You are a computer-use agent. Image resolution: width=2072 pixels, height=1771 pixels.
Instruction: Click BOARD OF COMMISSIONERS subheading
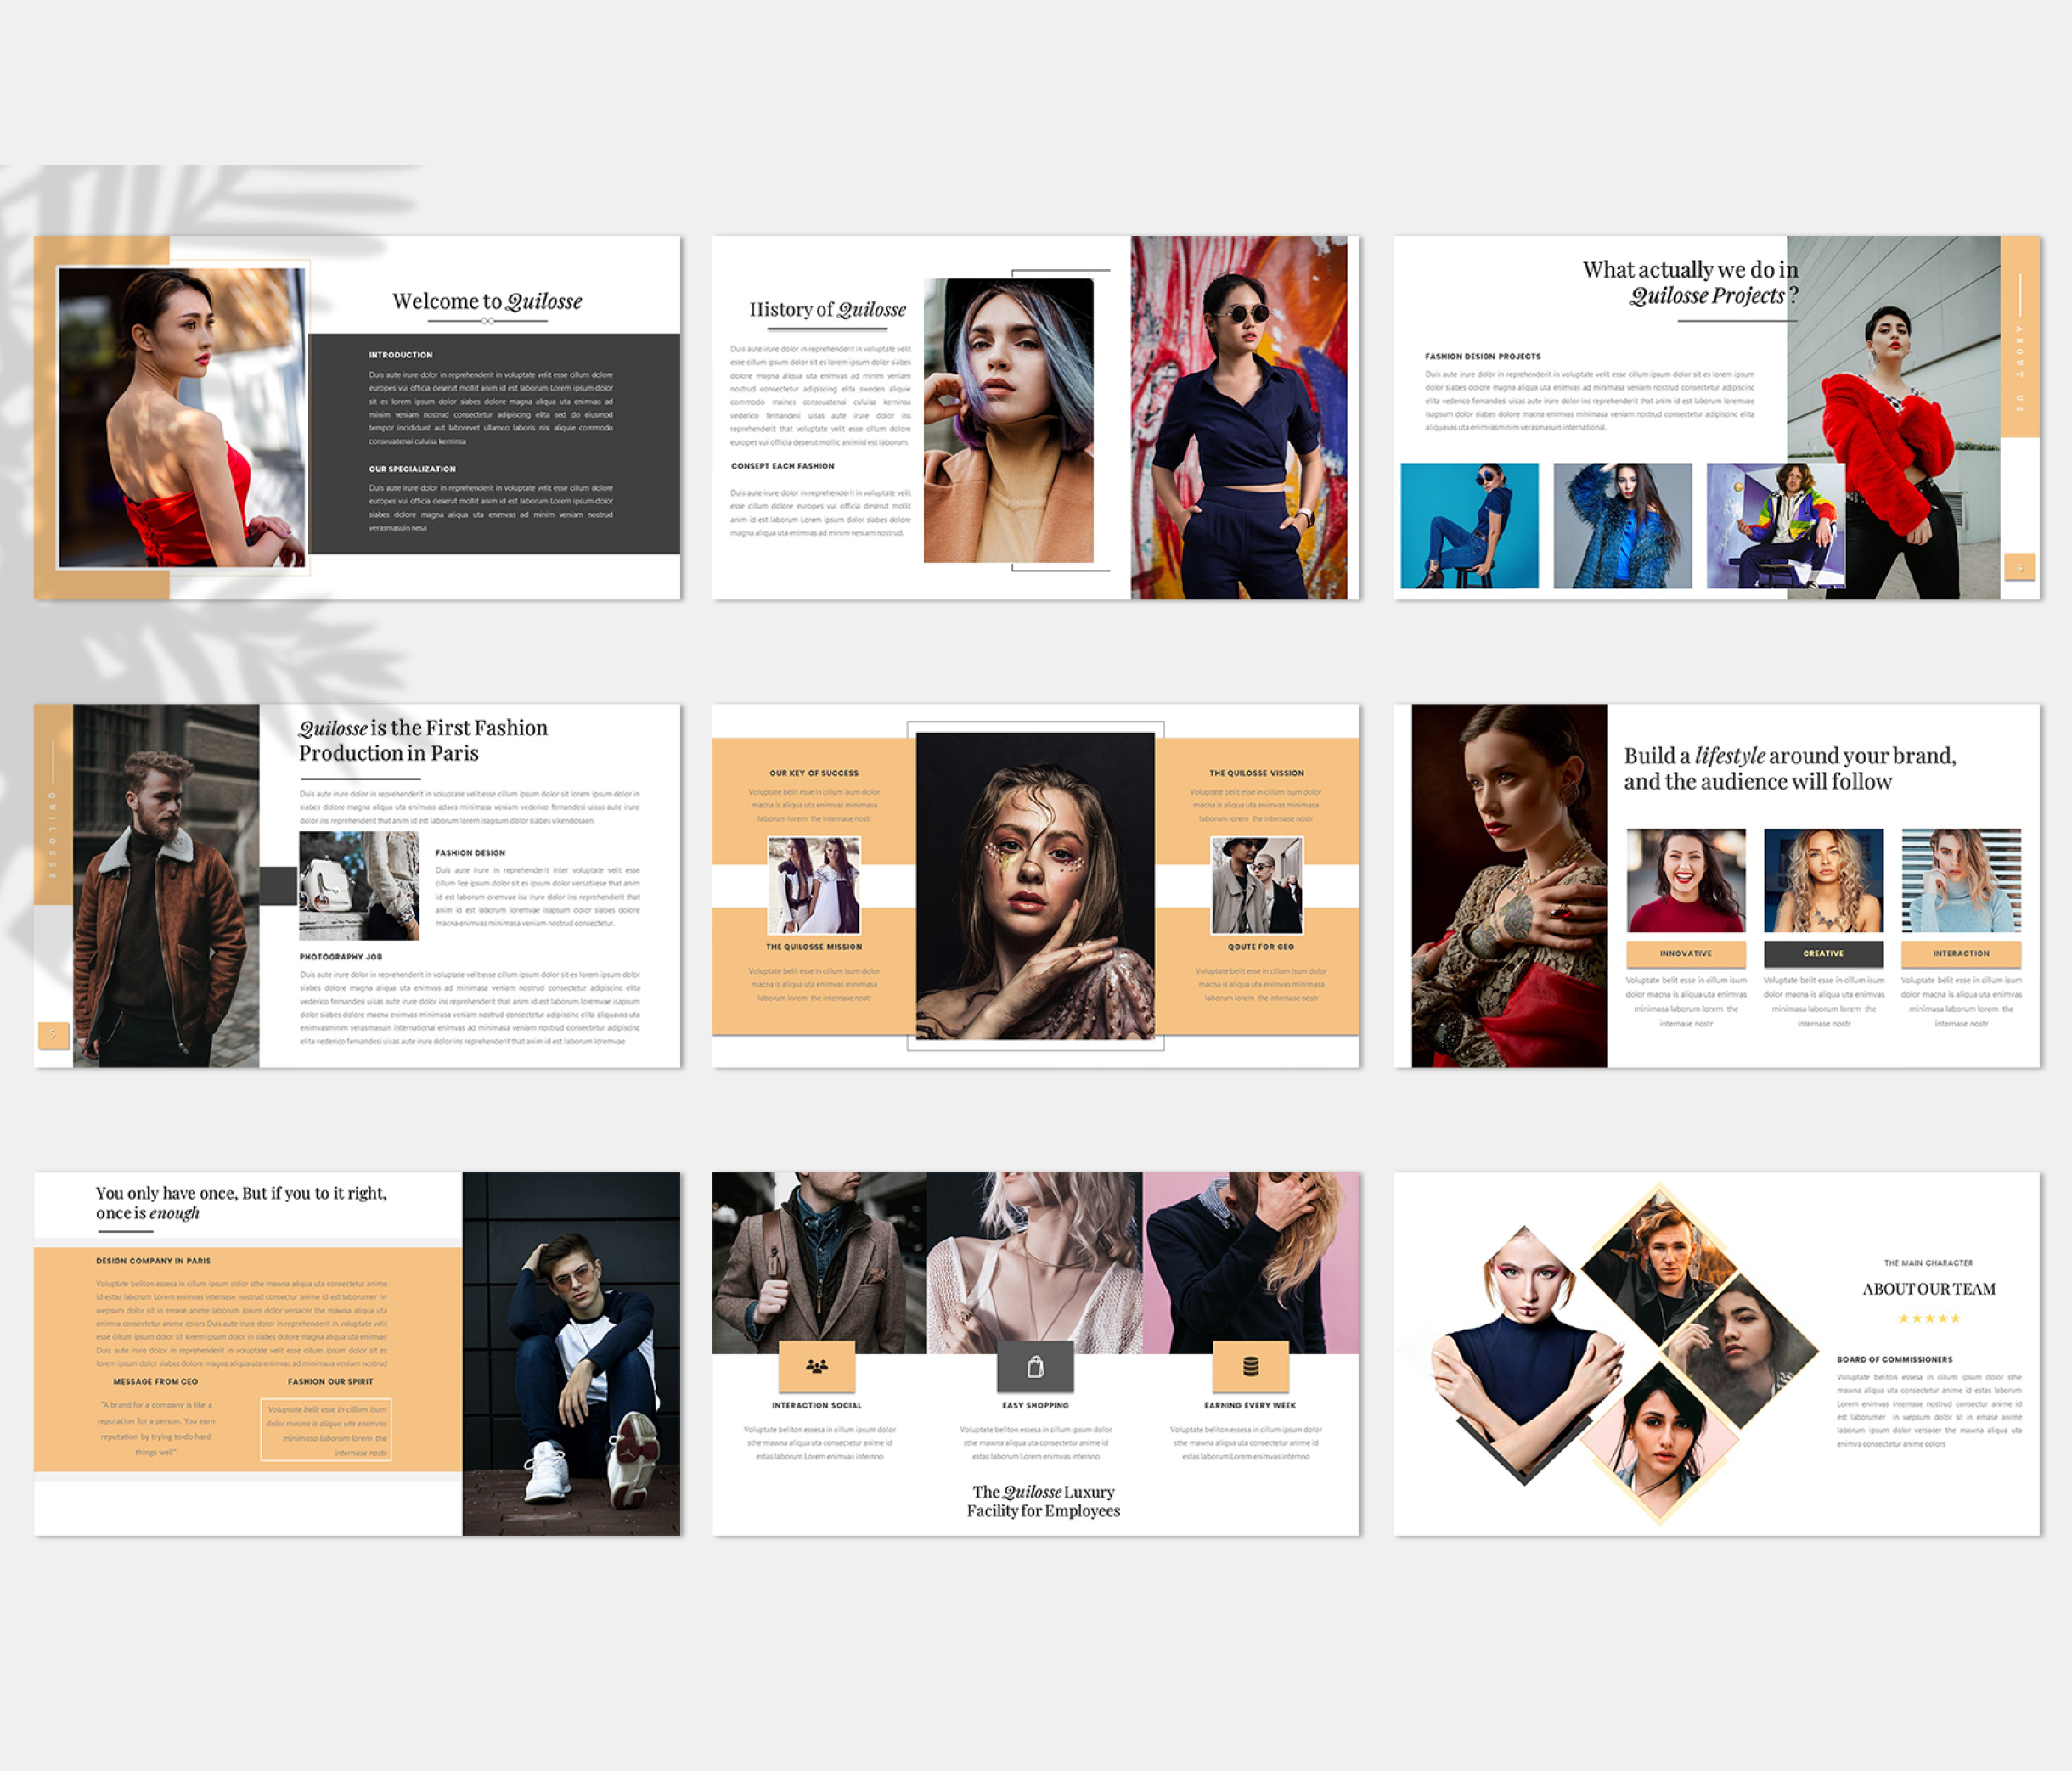coord(1894,1359)
